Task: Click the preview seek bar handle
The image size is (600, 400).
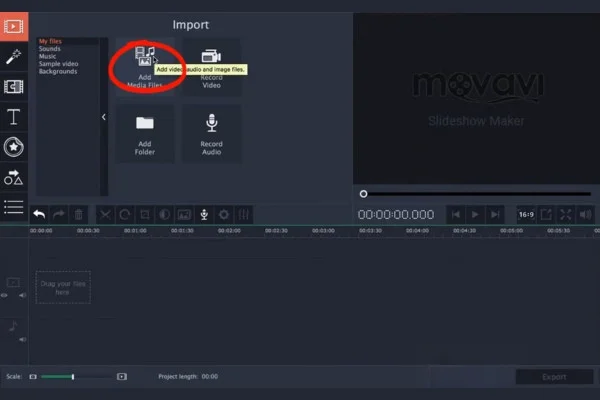Action: [x=364, y=194]
